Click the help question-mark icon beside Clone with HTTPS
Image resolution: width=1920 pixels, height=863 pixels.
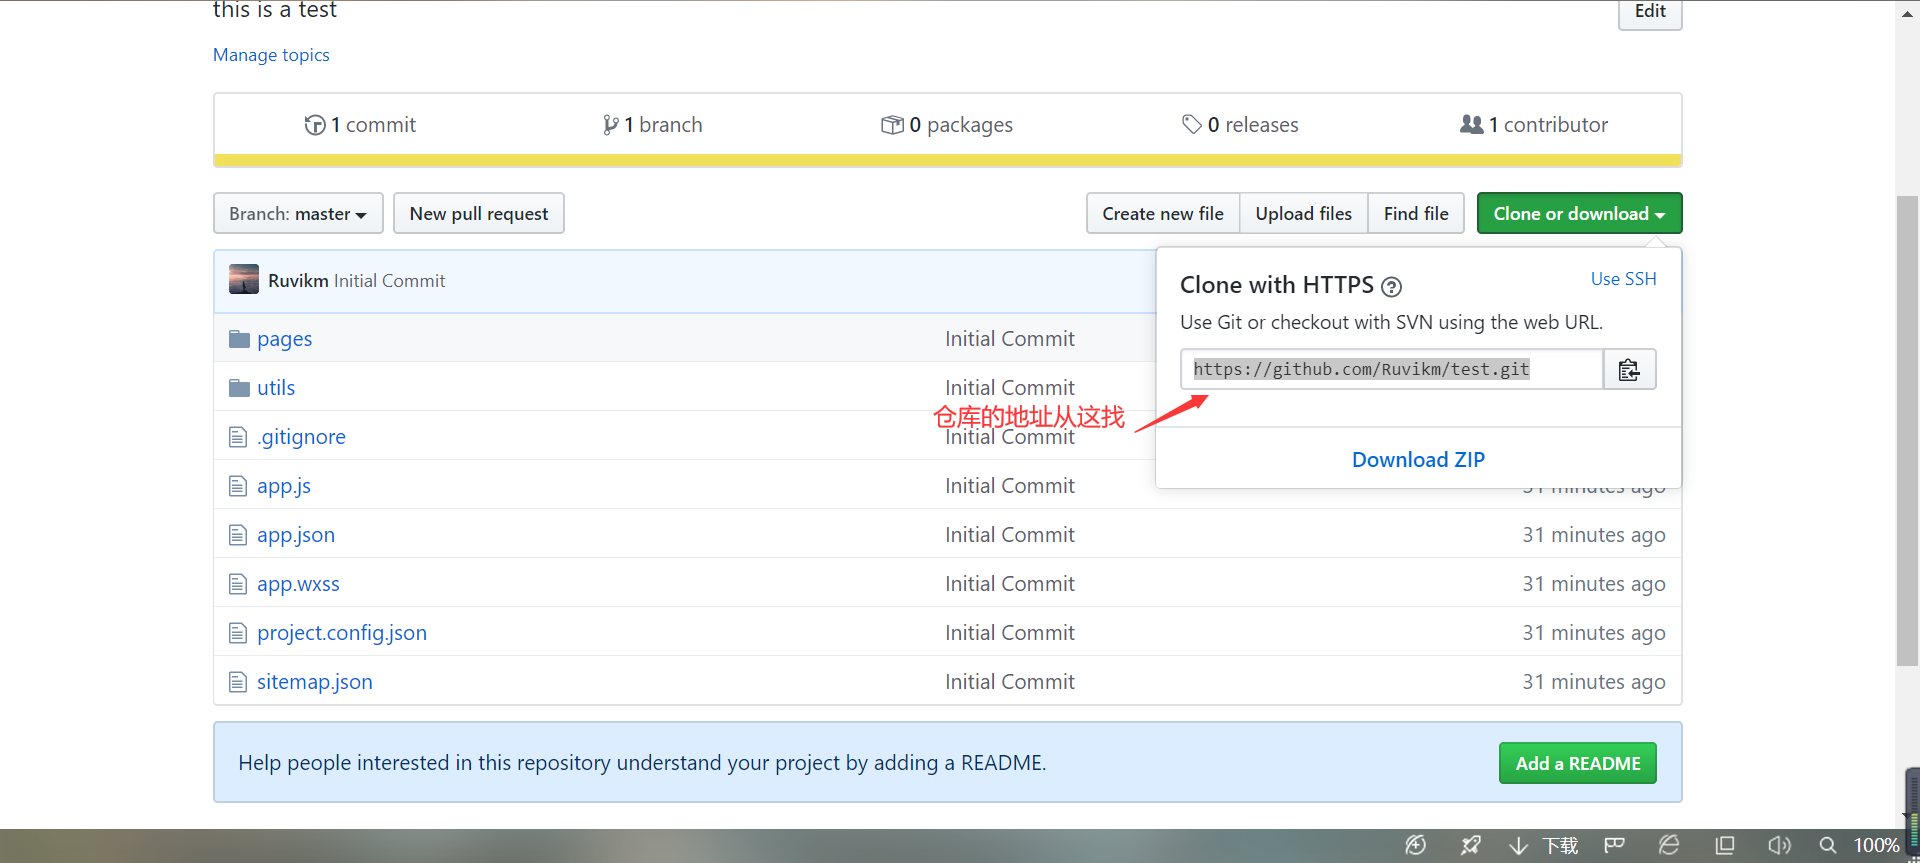pos(1391,287)
